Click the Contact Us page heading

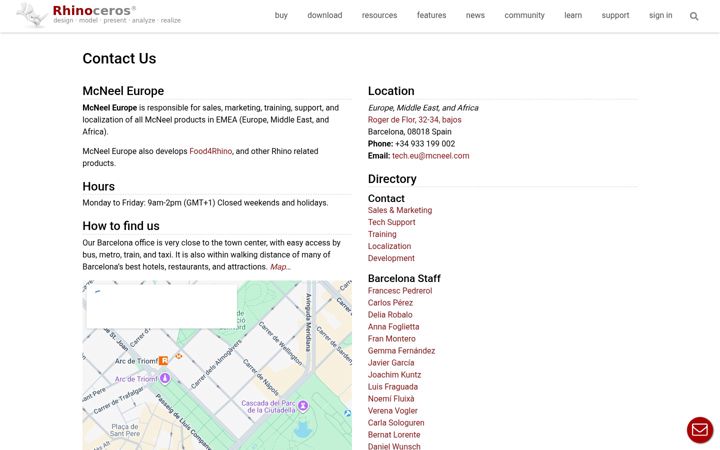pos(119,58)
